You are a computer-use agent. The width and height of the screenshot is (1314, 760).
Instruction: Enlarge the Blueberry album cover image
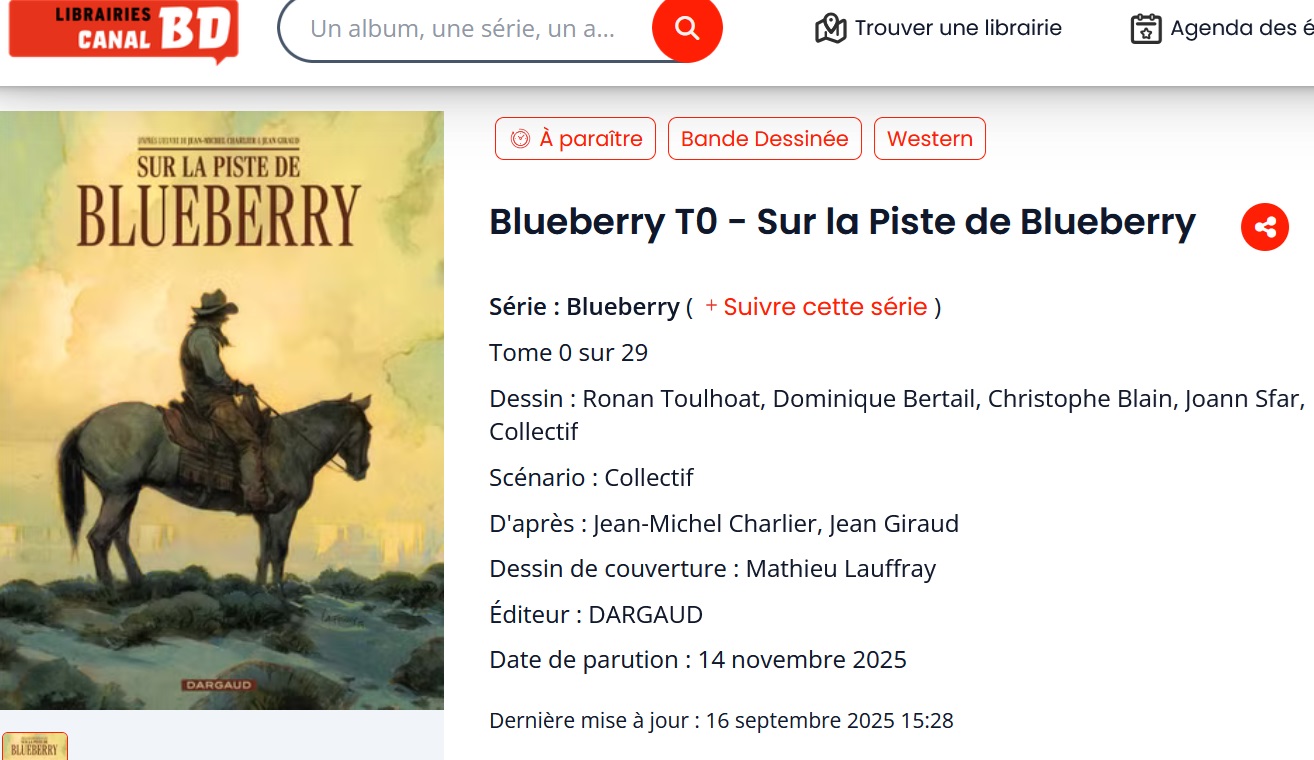point(221,410)
